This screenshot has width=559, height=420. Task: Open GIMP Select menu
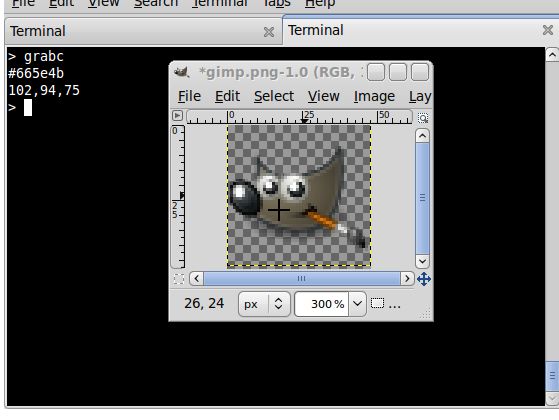tap(274, 96)
